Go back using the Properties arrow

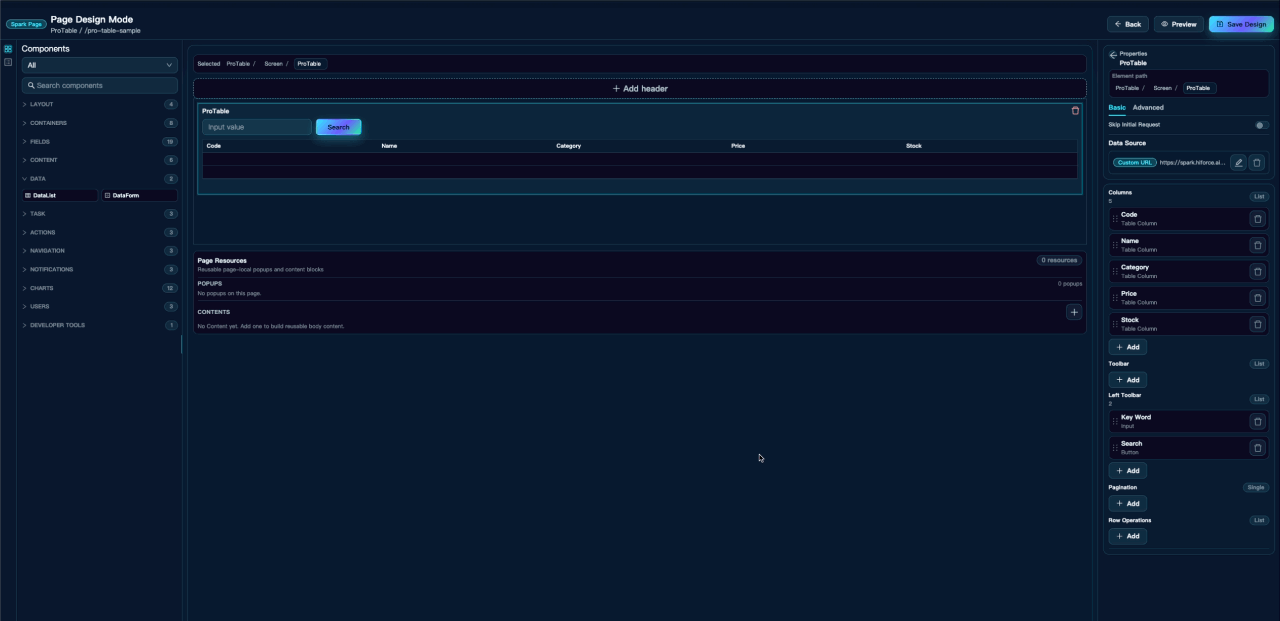1113,55
